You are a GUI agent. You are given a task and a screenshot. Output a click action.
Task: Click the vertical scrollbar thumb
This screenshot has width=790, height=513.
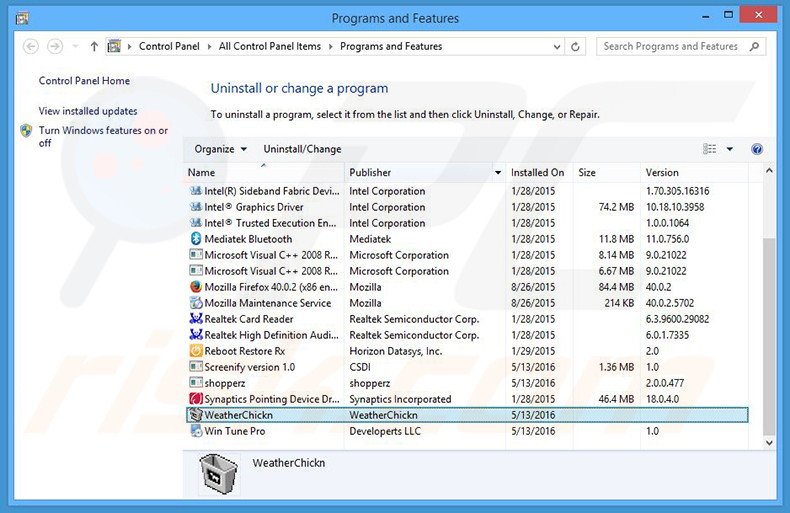[x=769, y=336]
